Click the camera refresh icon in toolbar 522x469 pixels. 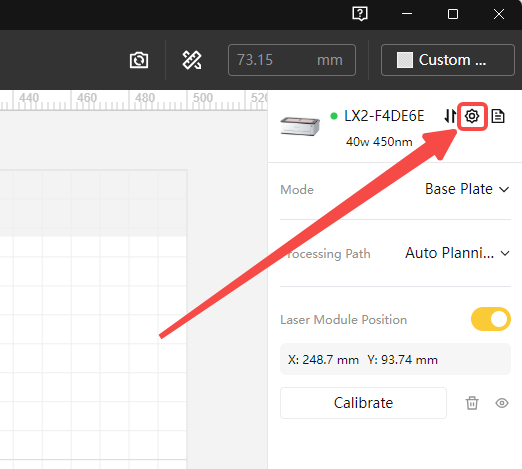coord(139,60)
